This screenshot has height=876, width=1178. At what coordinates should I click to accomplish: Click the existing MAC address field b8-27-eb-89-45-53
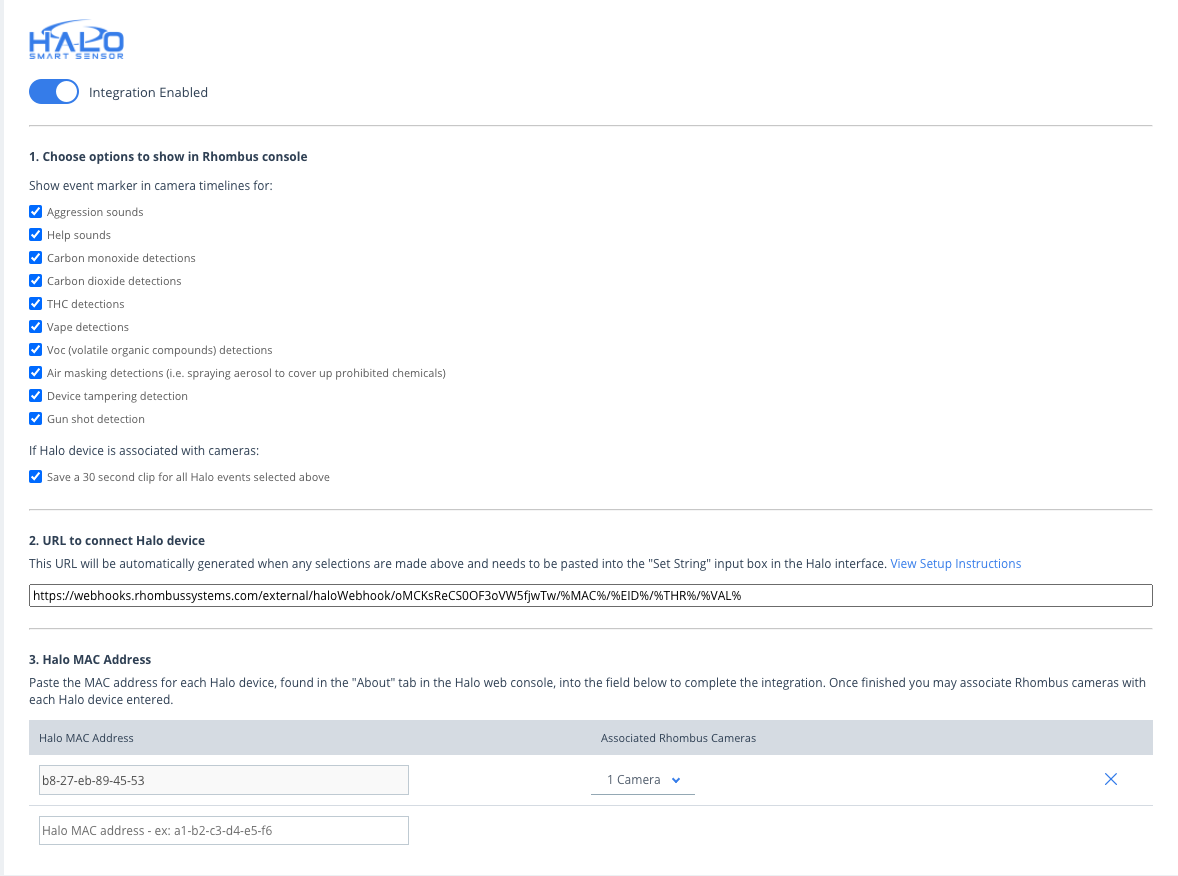click(x=224, y=780)
